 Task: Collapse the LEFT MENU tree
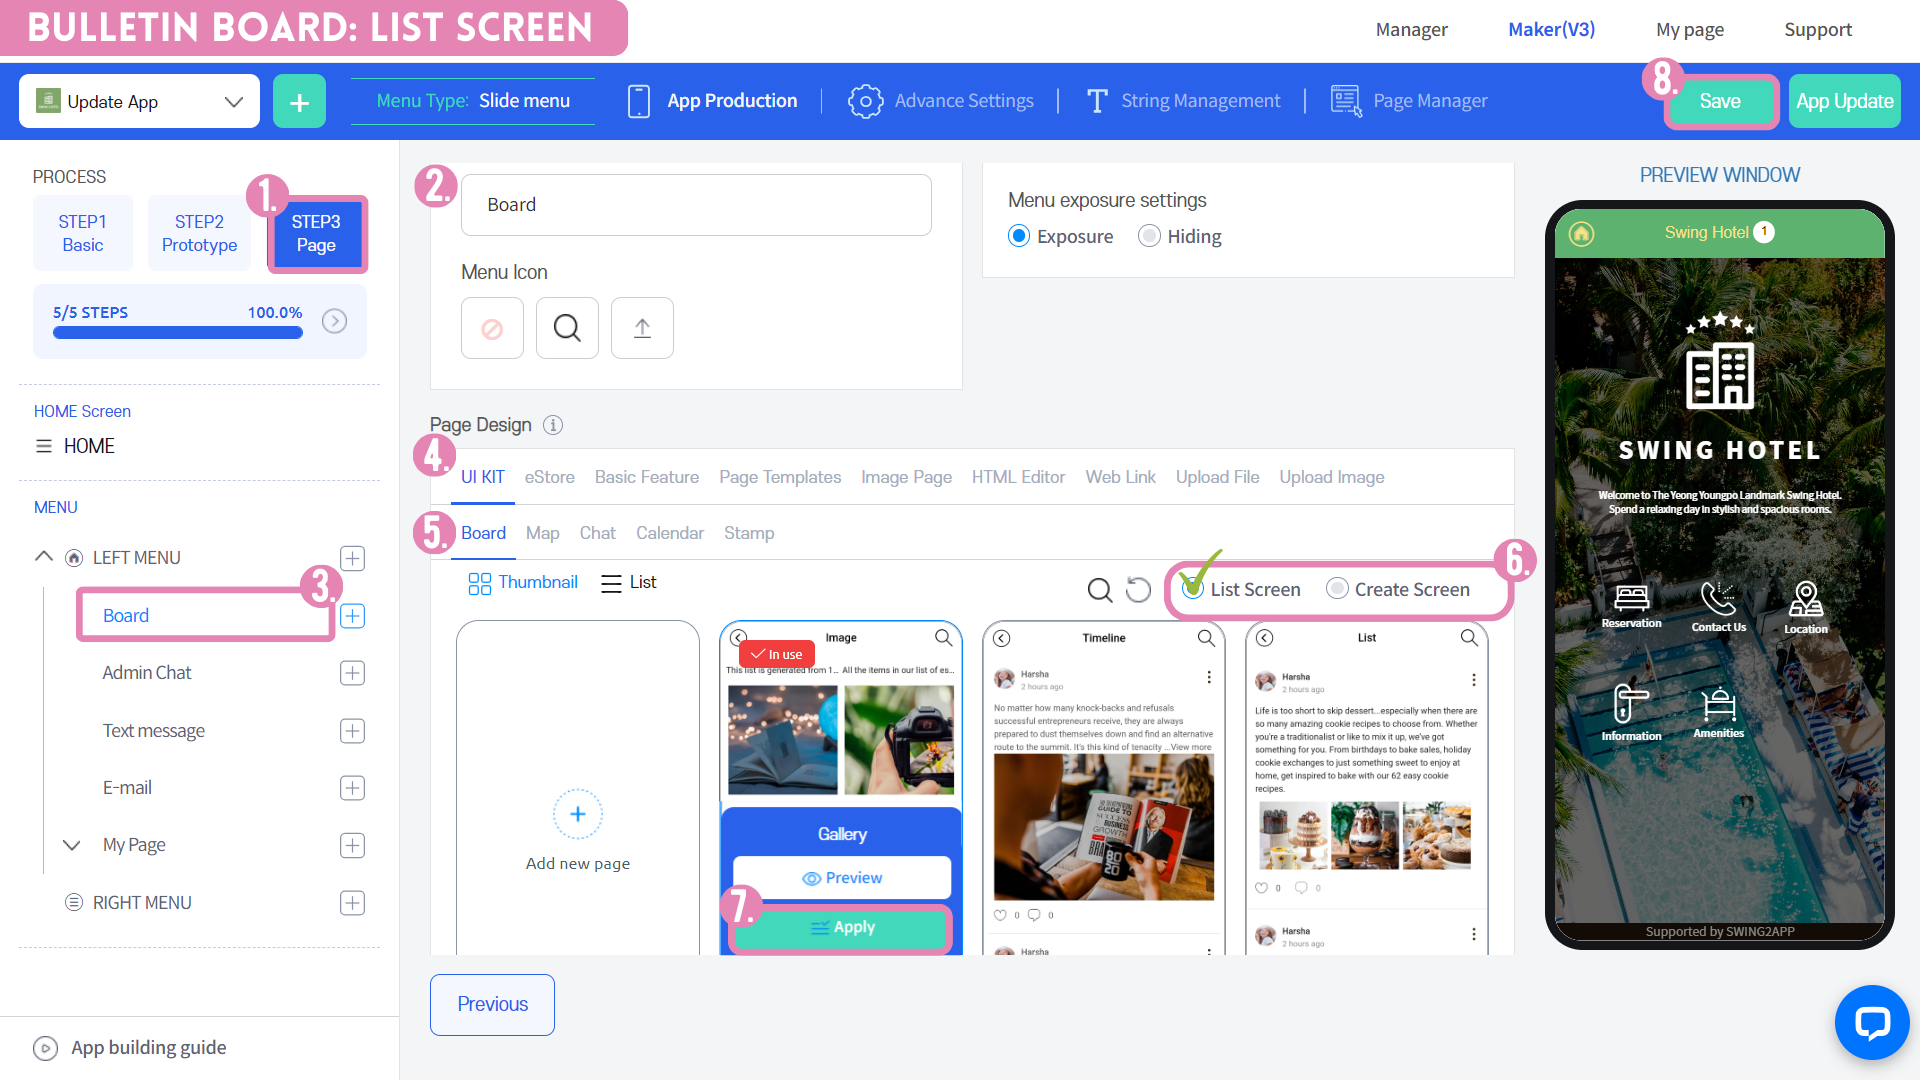[x=44, y=557]
